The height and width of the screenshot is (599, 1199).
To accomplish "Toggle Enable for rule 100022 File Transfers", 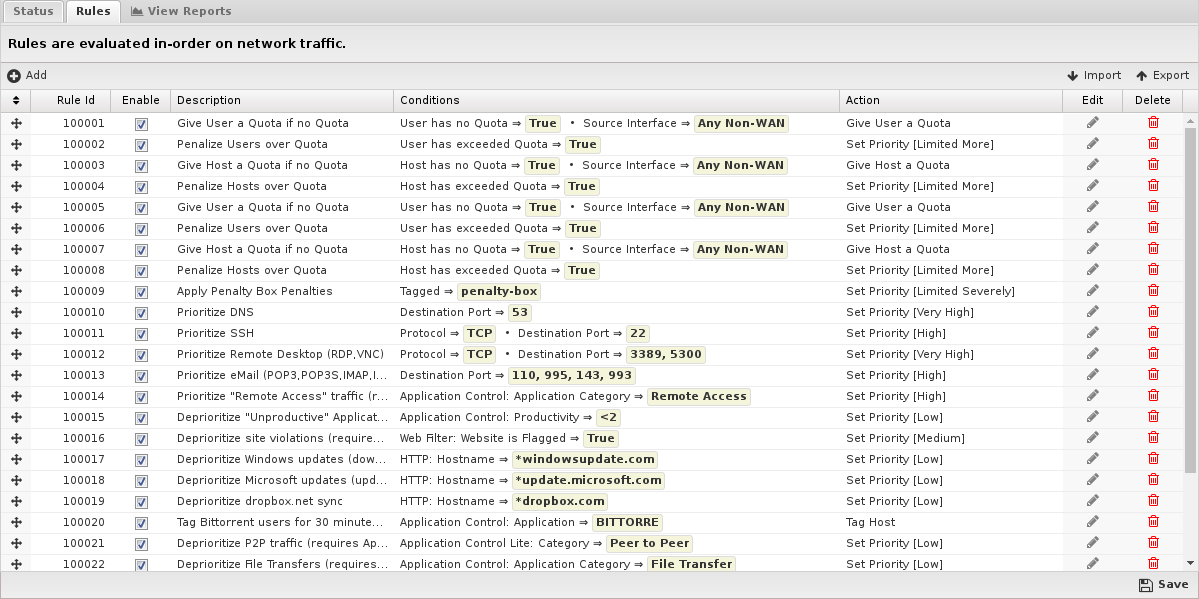I will [141, 565].
